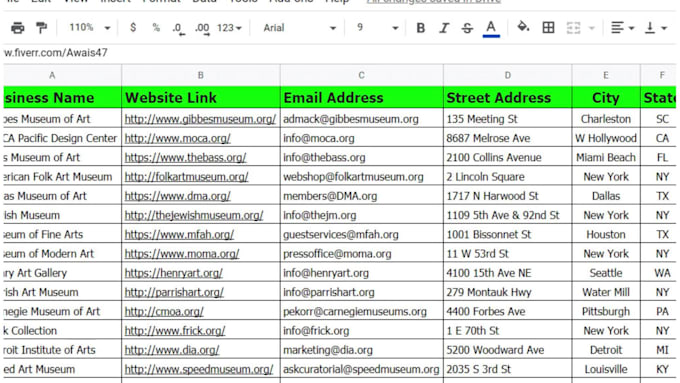Viewport: 680px width, 383px height.
Task: Select cell 8687 Melrose Ave
Action: (x=507, y=138)
